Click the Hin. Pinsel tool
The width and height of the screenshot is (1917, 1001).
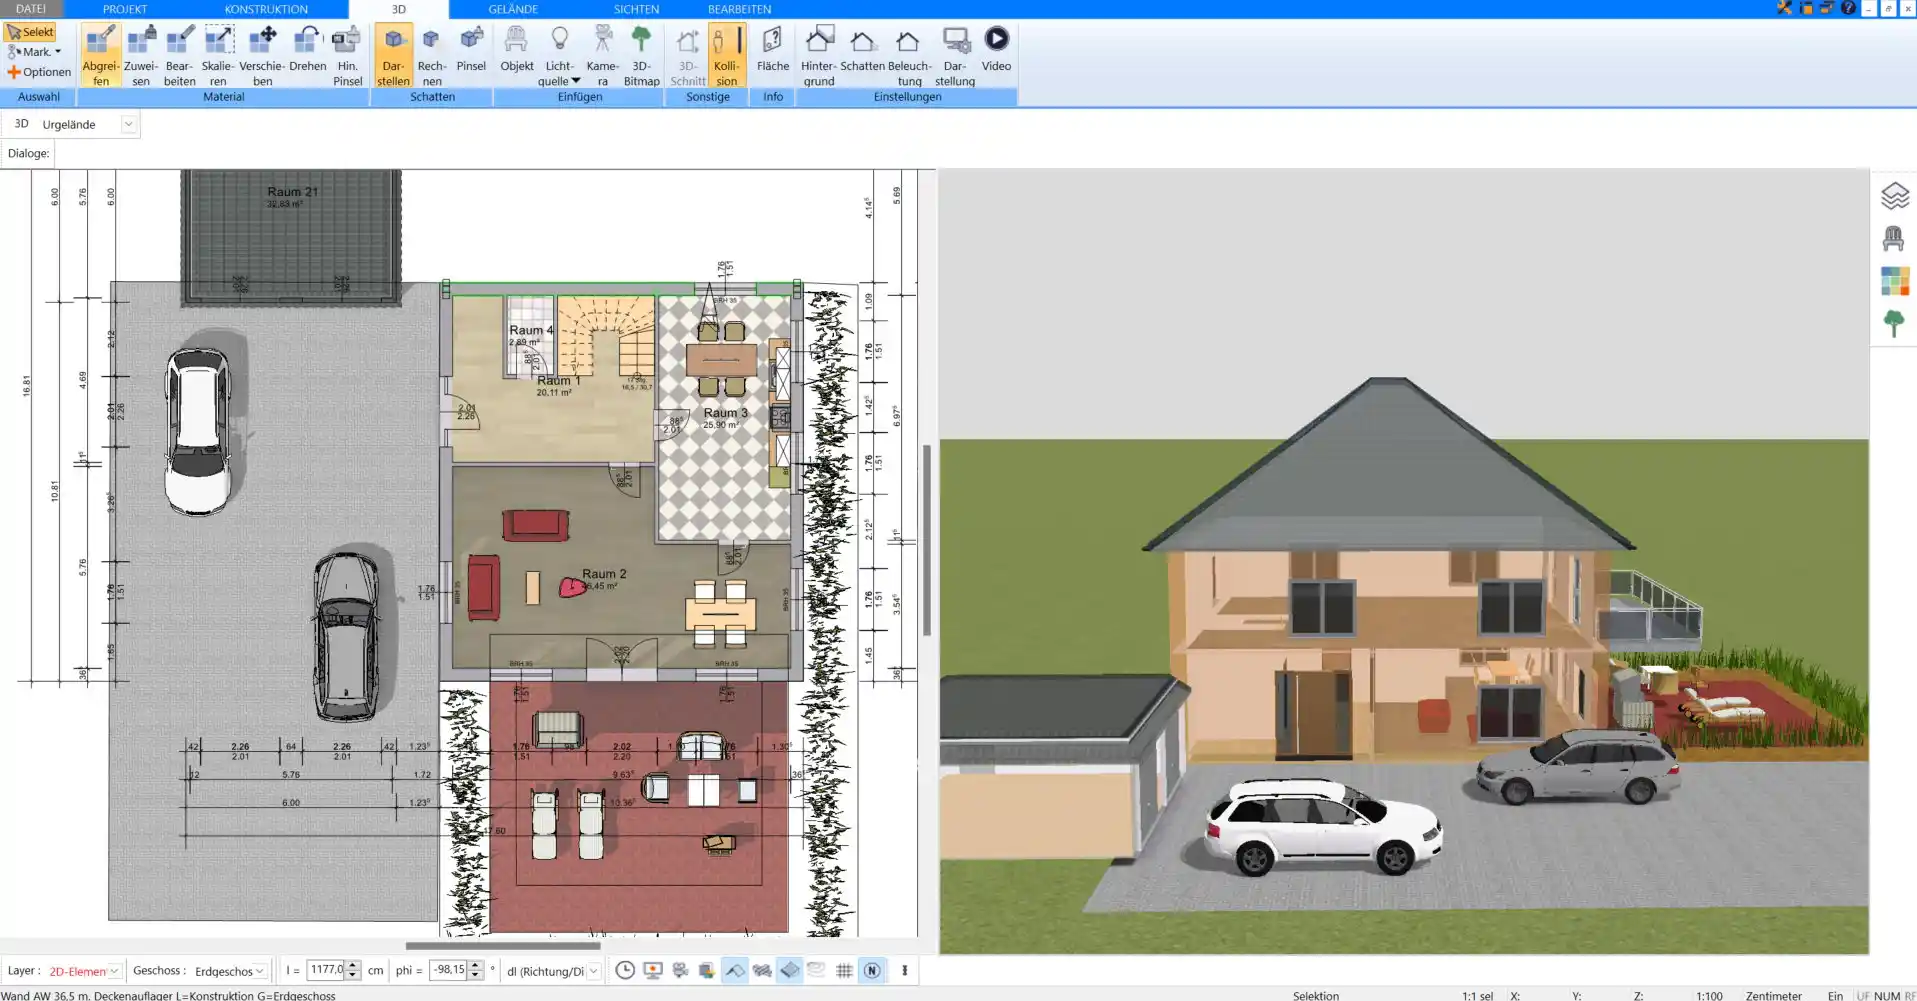tap(347, 55)
